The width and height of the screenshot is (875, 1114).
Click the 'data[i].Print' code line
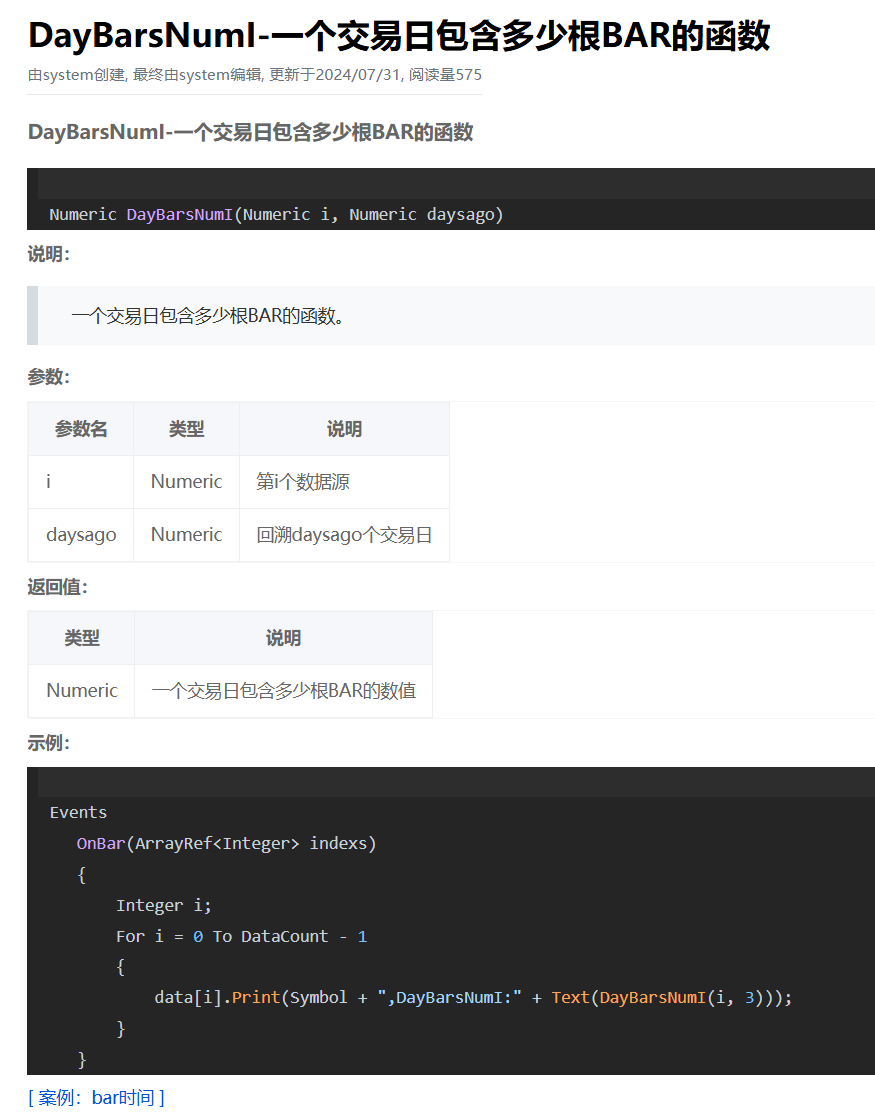pyautogui.click(x=473, y=997)
